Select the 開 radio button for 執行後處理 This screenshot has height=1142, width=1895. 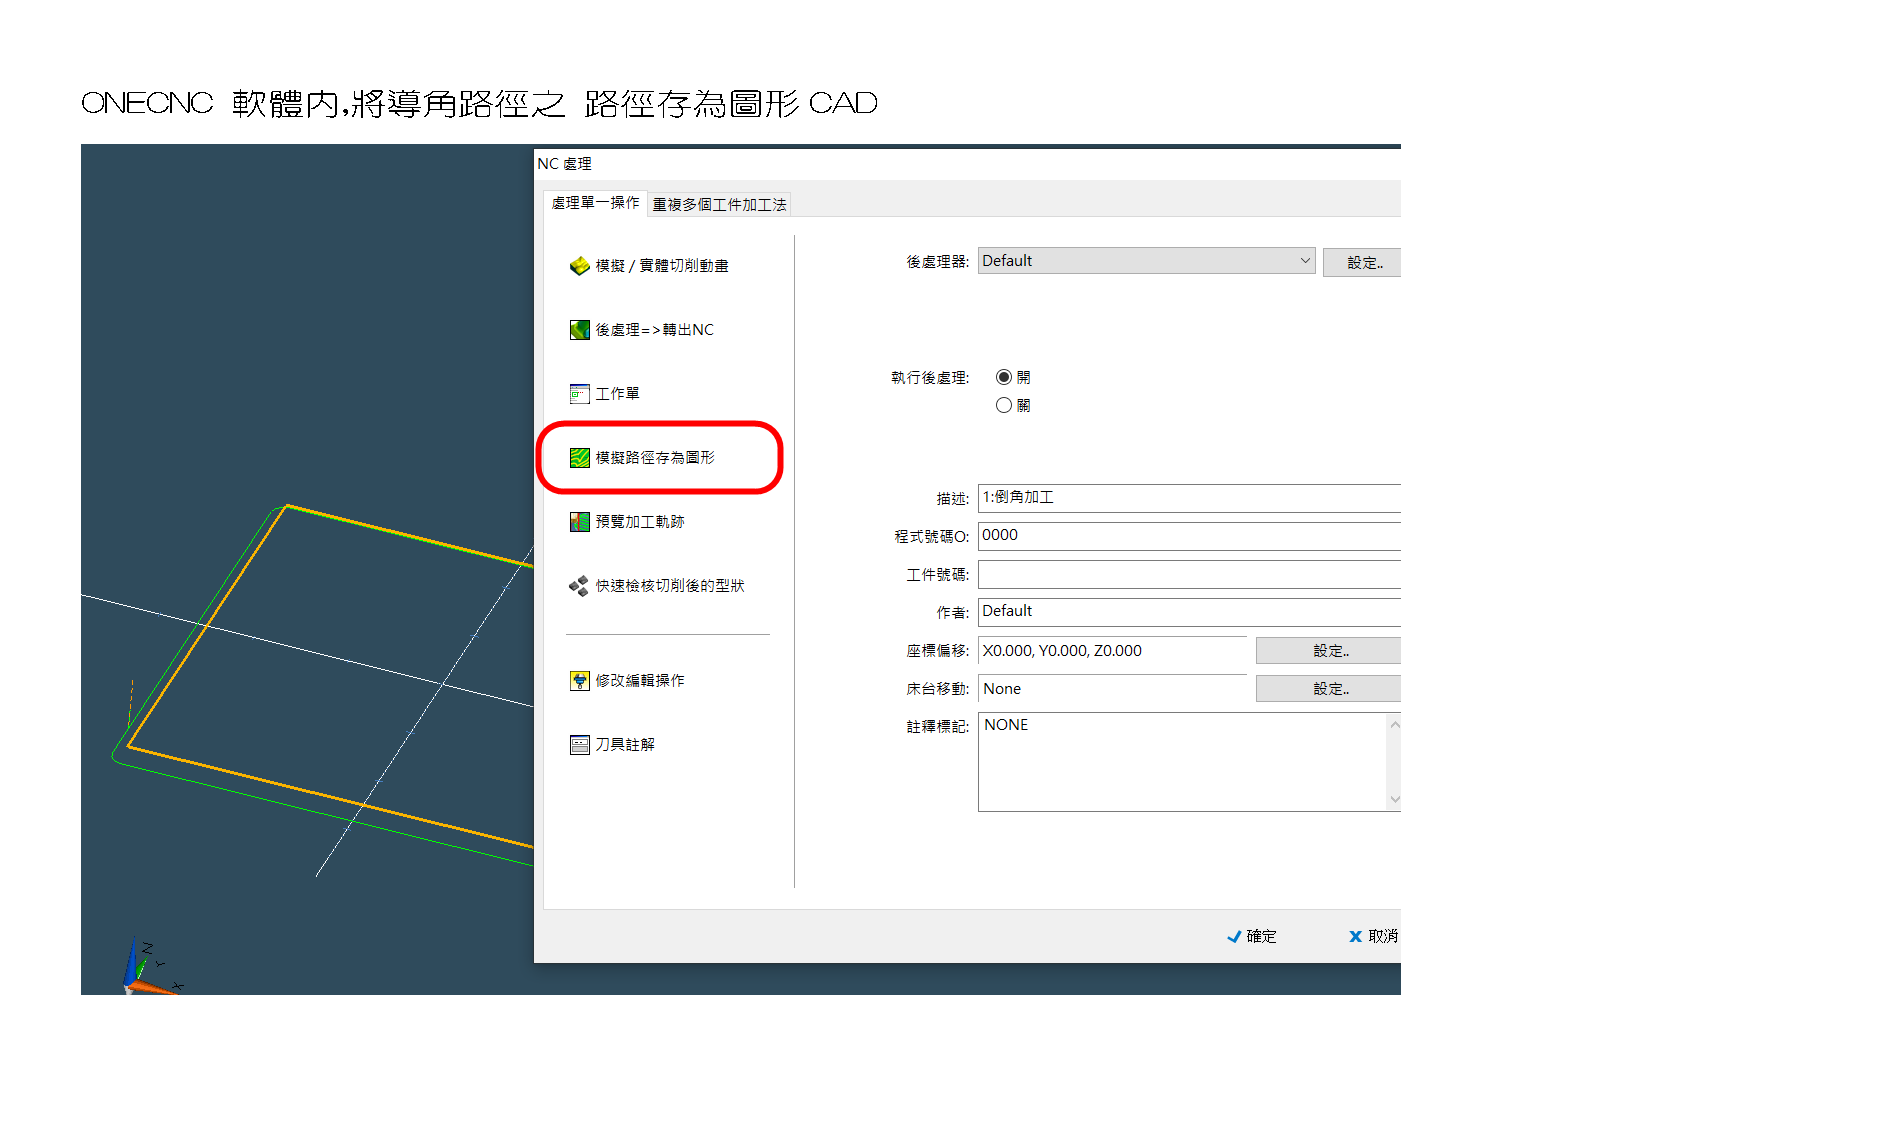click(x=1003, y=377)
